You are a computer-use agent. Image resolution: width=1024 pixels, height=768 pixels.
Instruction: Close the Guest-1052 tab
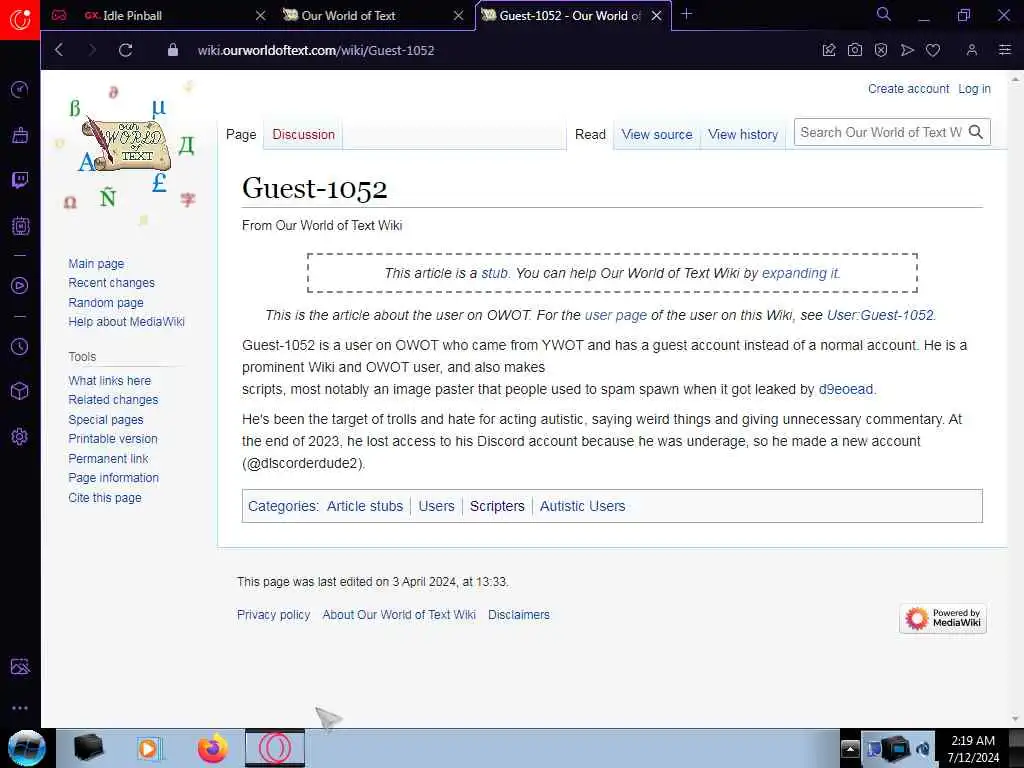[x=657, y=15]
